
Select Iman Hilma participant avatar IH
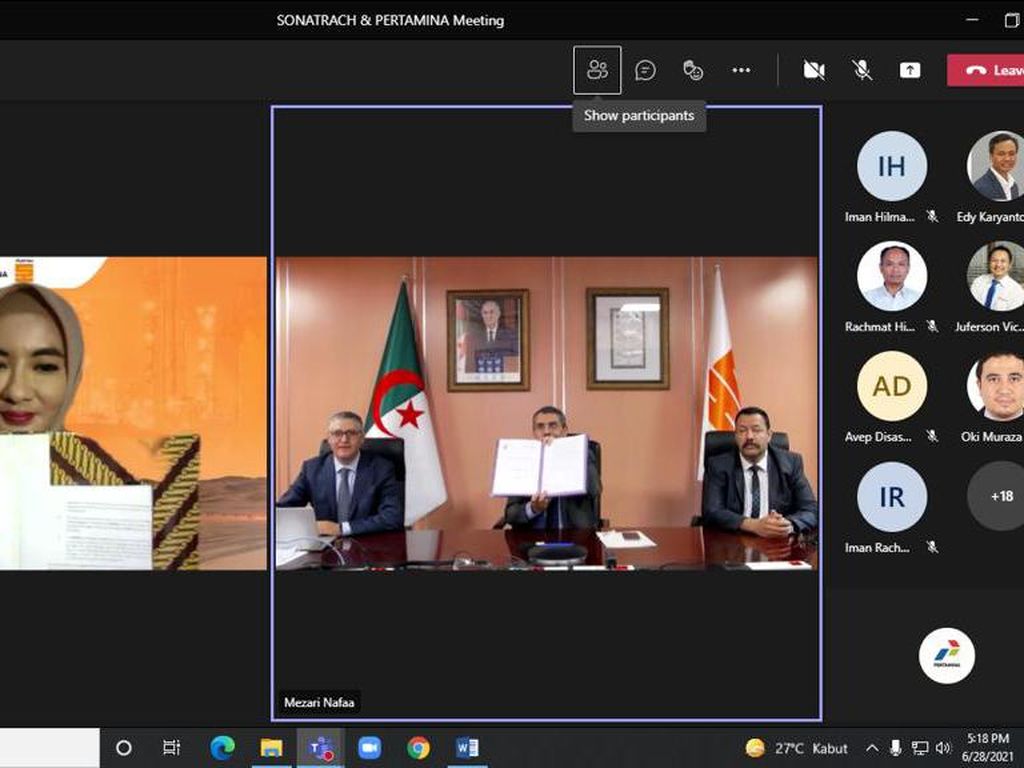pos(891,166)
